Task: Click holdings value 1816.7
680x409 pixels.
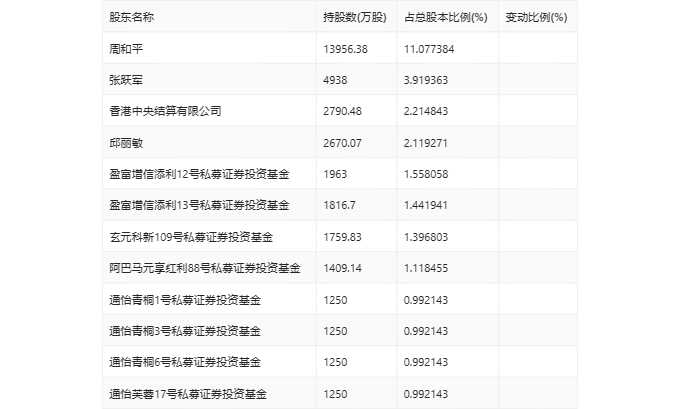Action: pos(340,205)
